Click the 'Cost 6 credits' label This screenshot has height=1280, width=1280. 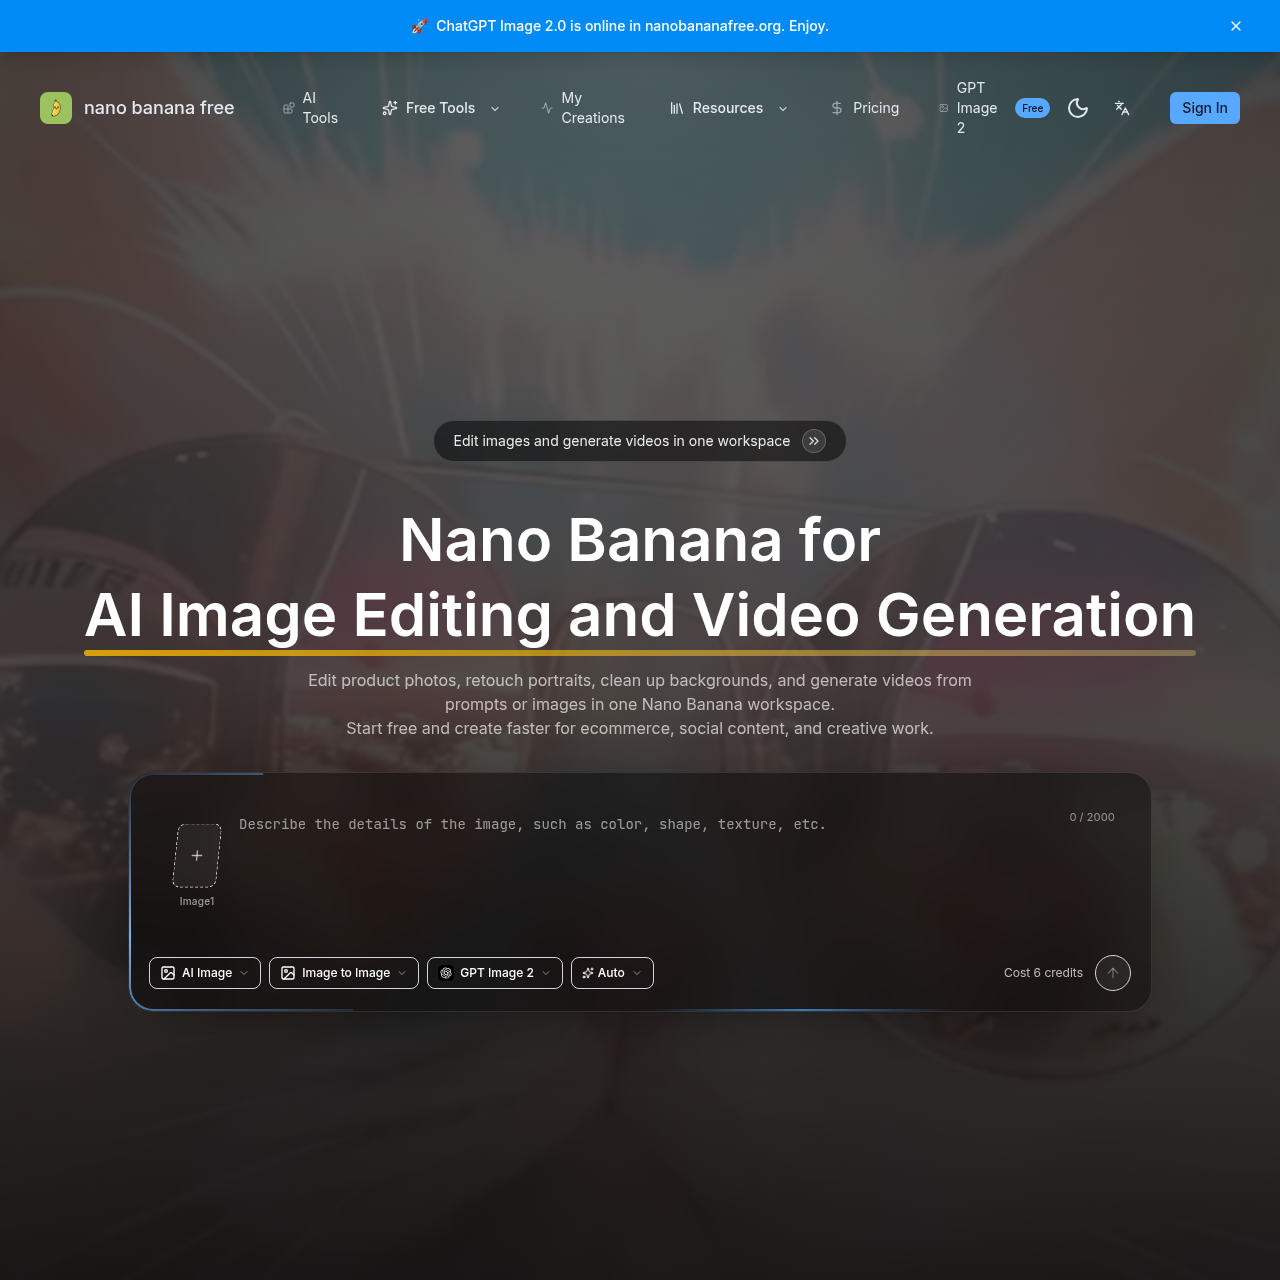1043,973
